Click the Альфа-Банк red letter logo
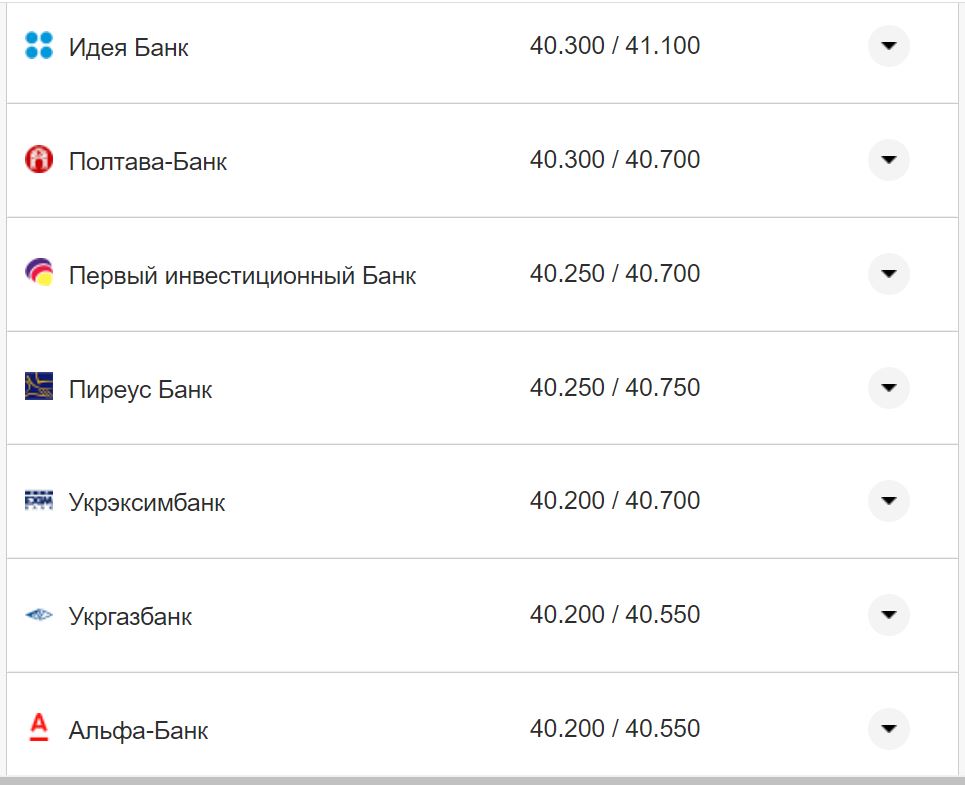965x785 pixels. tap(38, 729)
